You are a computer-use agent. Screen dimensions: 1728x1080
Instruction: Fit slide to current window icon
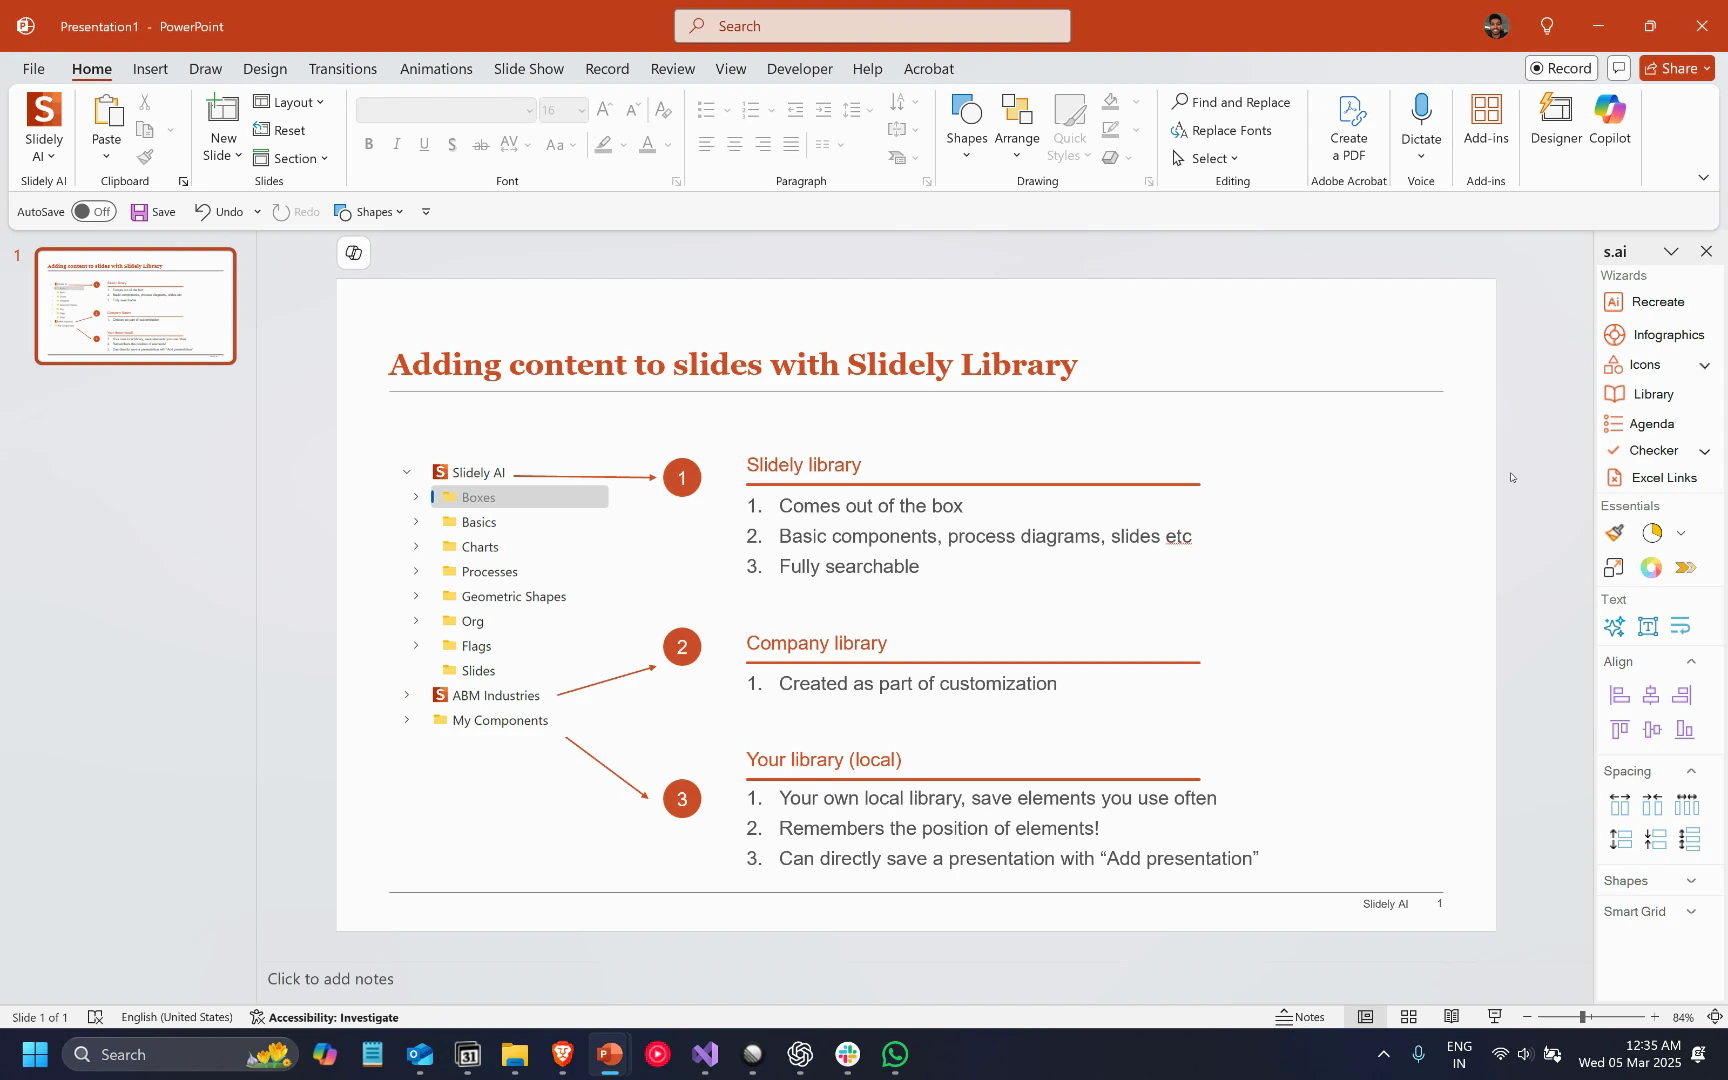pos(1715,1017)
